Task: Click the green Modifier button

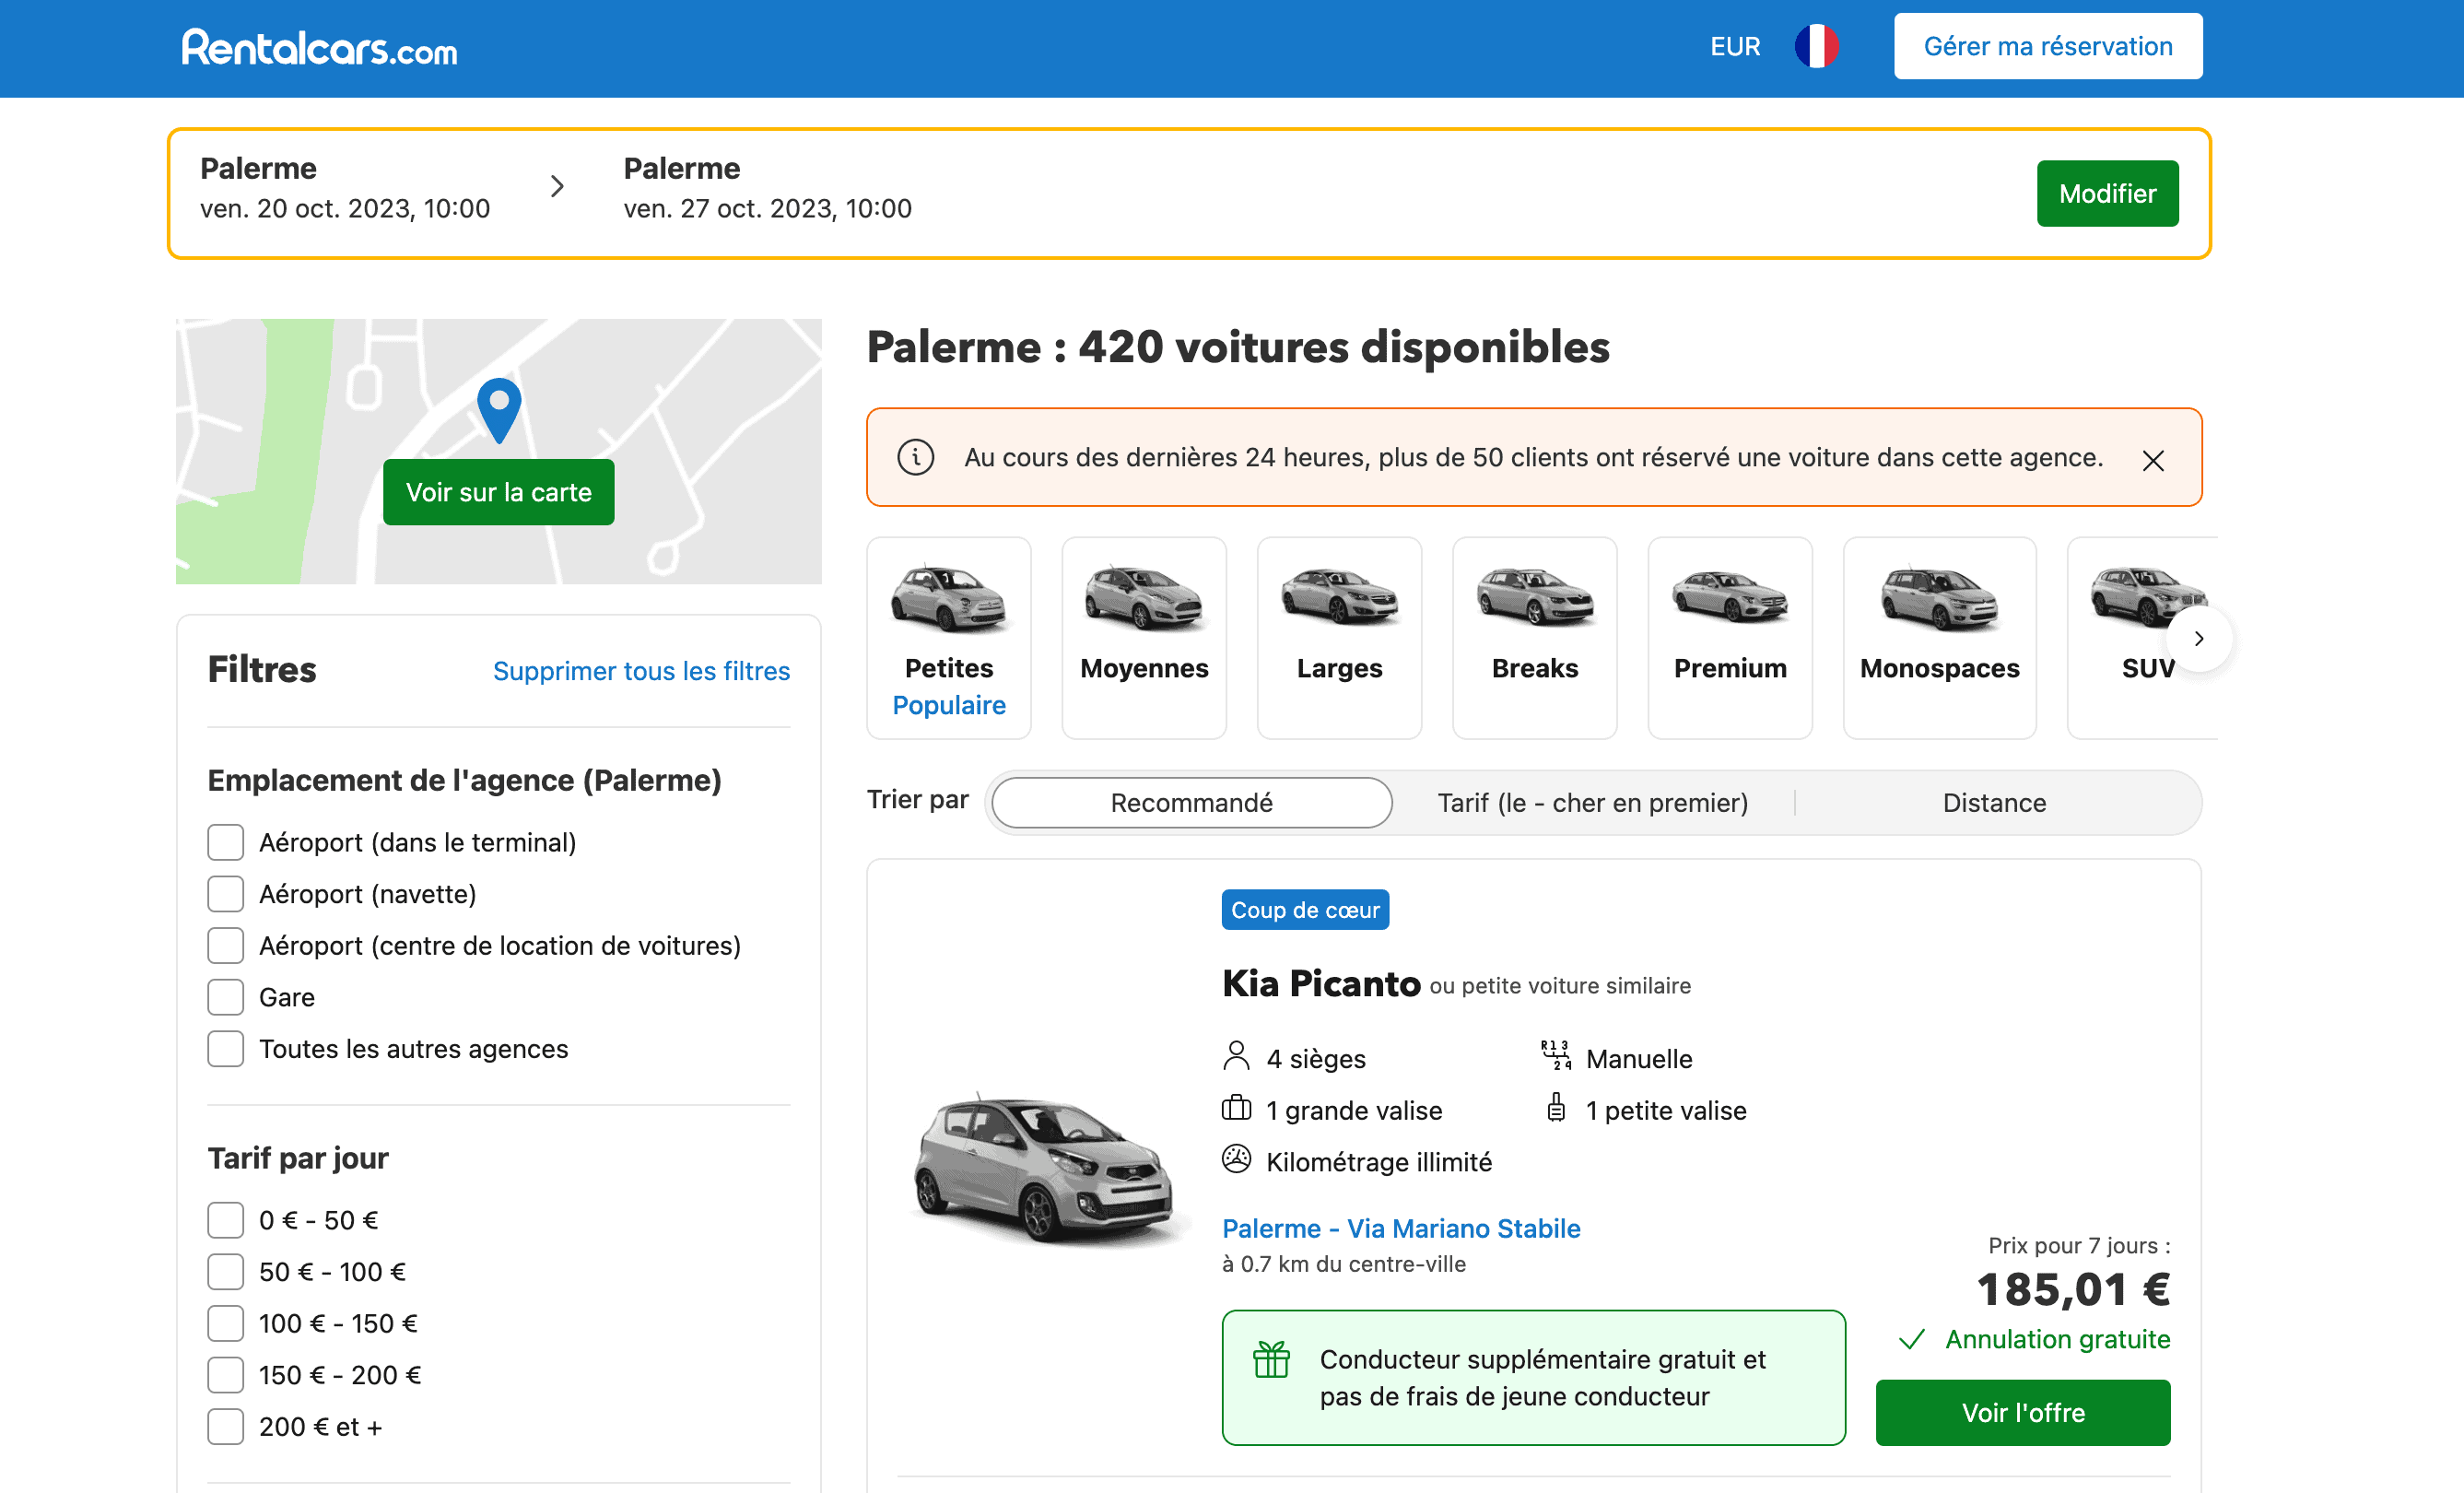Action: point(2107,193)
